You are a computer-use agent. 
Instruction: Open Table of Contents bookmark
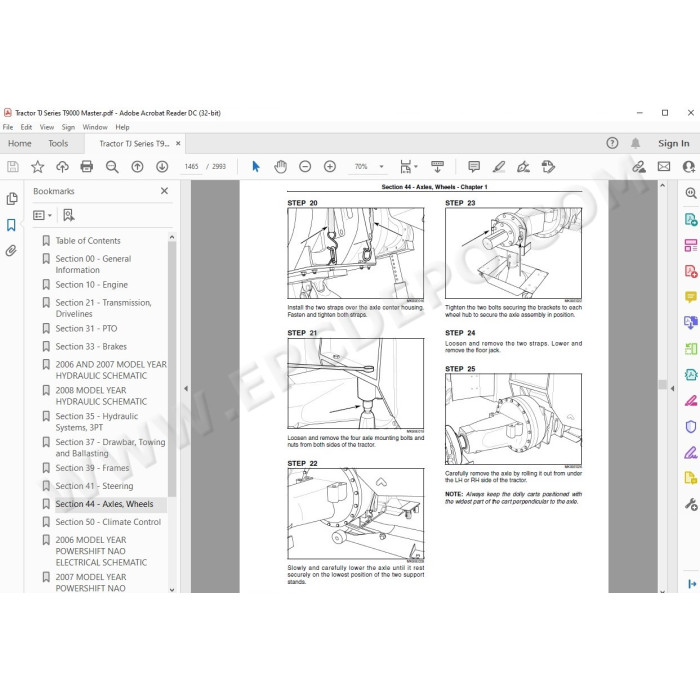click(x=88, y=241)
